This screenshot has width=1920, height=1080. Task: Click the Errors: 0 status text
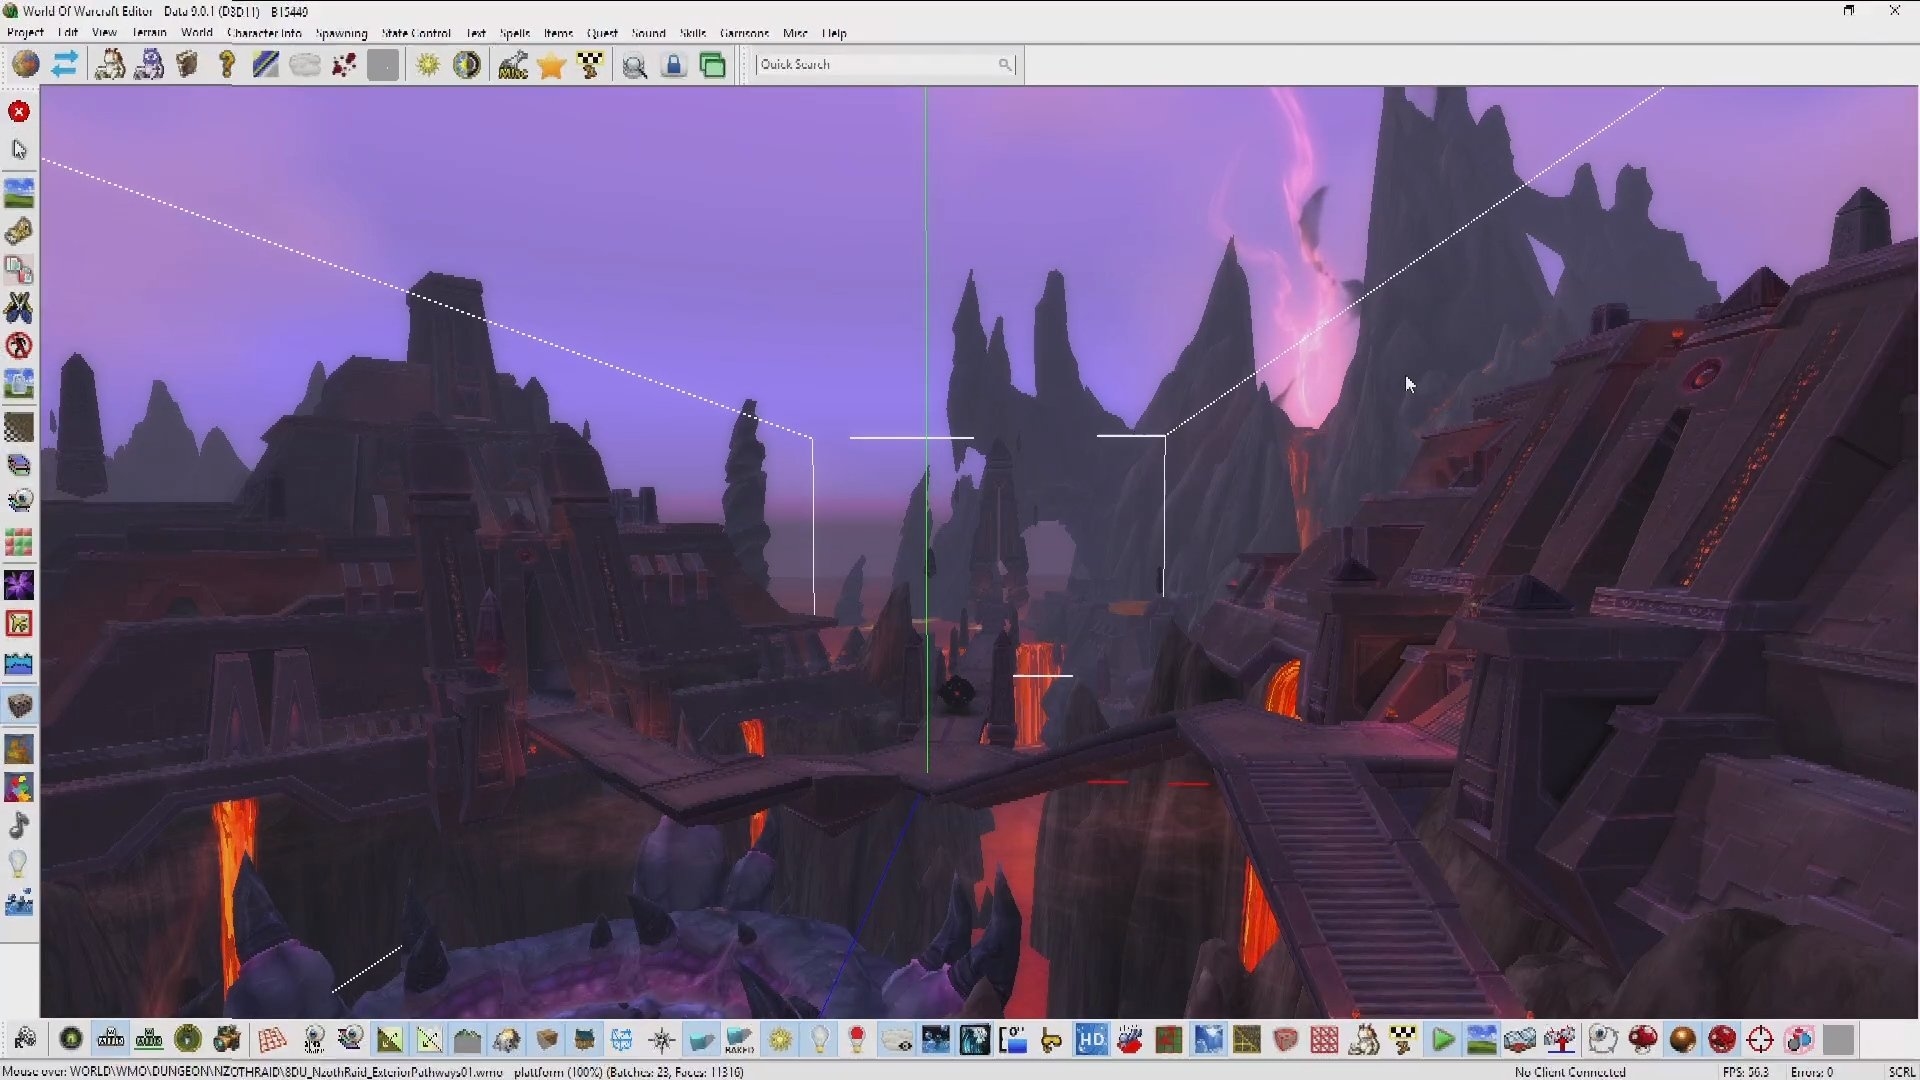pyautogui.click(x=1811, y=1072)
